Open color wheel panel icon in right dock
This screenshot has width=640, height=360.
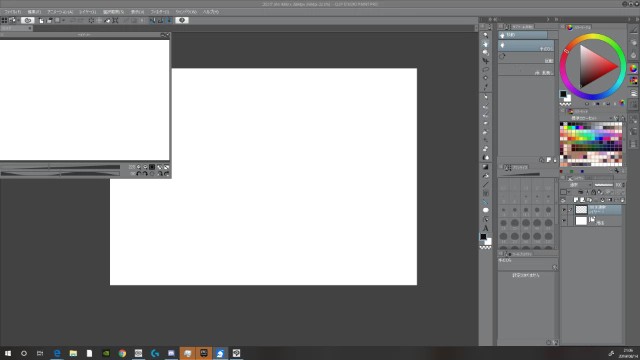(x=633, y=69)
